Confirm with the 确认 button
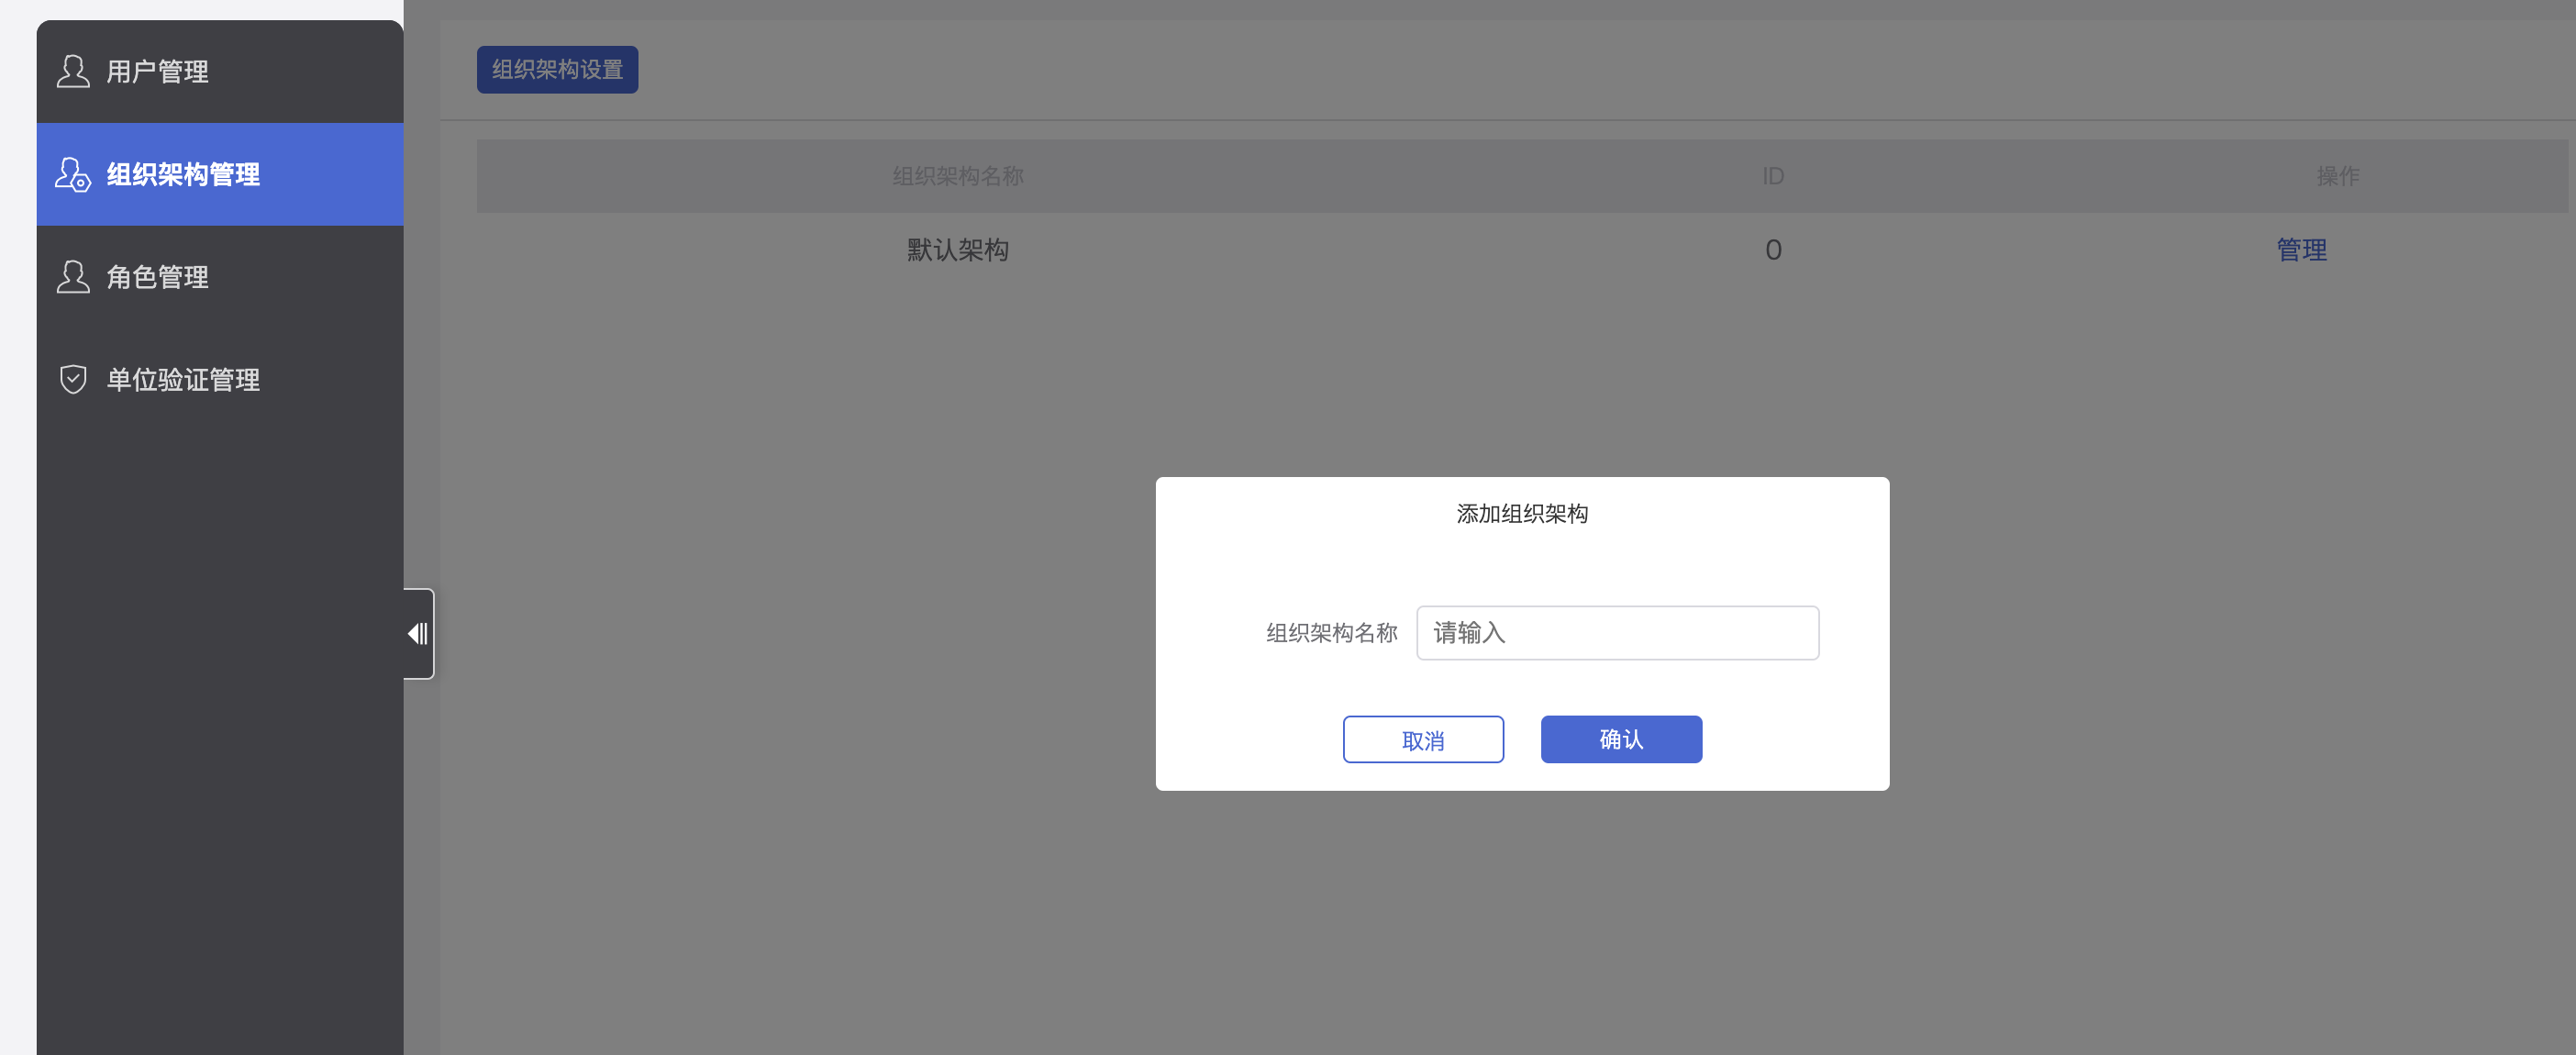Image resolution: width=2576 pixels, height=1055 pixels. pyautogui.click(x=1620, y=740)
